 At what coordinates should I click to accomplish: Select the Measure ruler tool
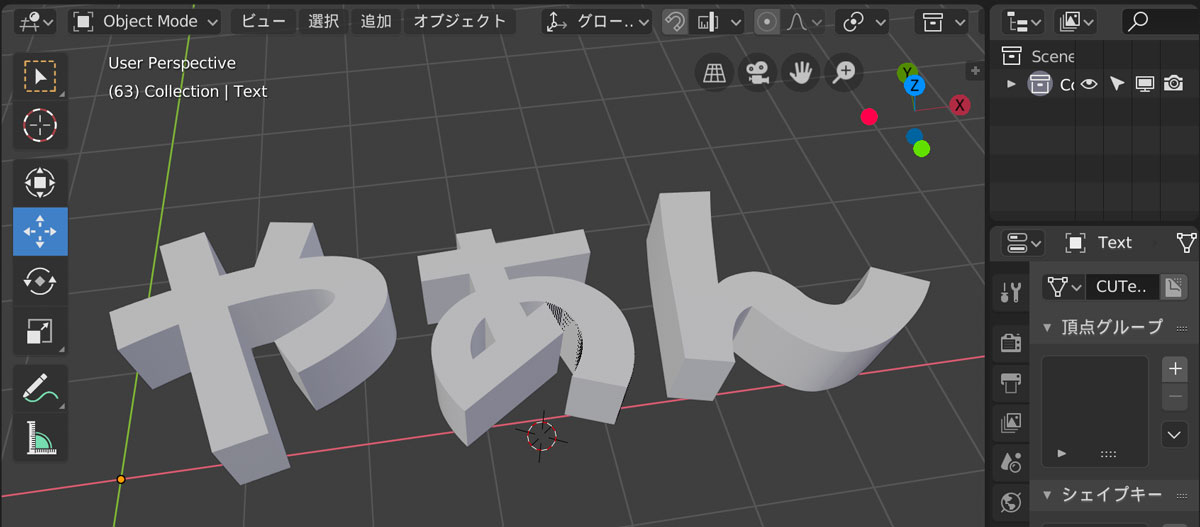(40, 438)
